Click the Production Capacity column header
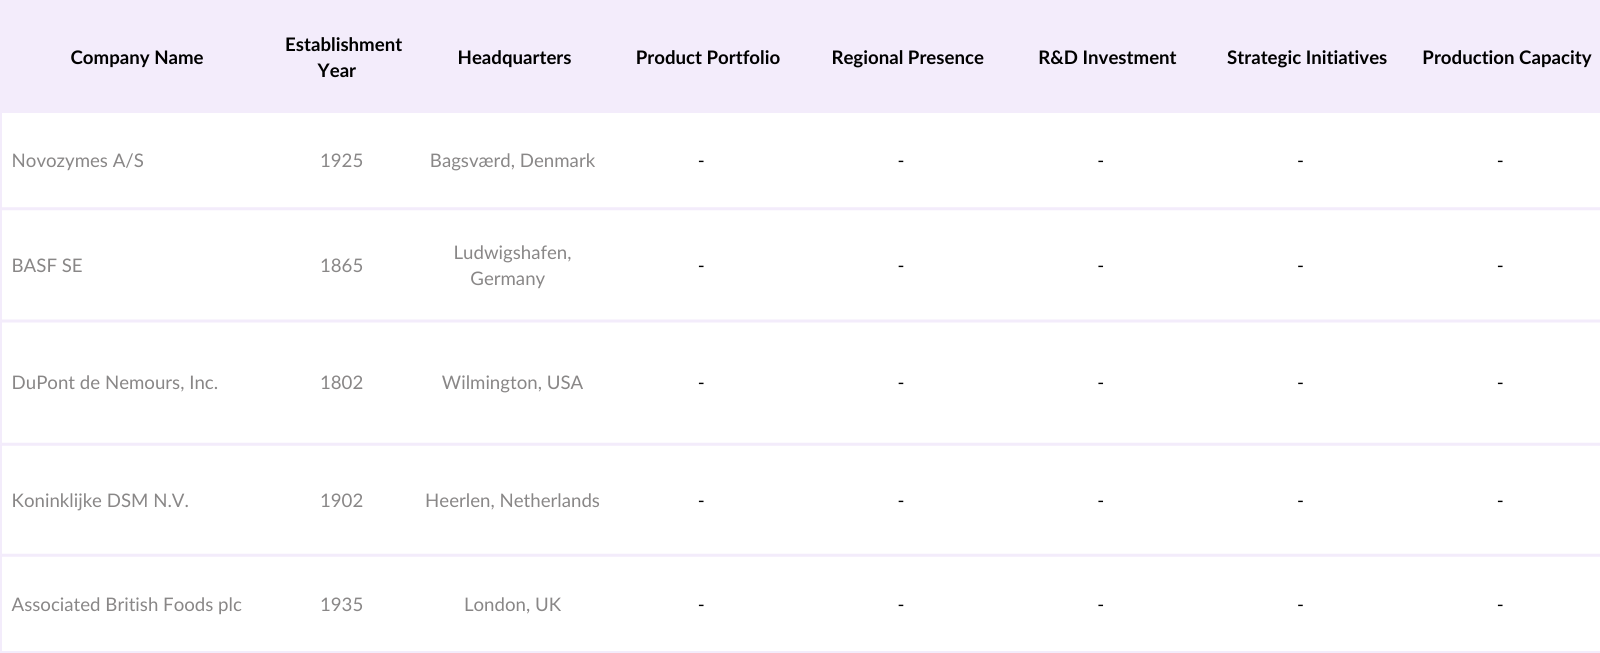Viewport: 1600px width, 653px height. [1506, 58]
